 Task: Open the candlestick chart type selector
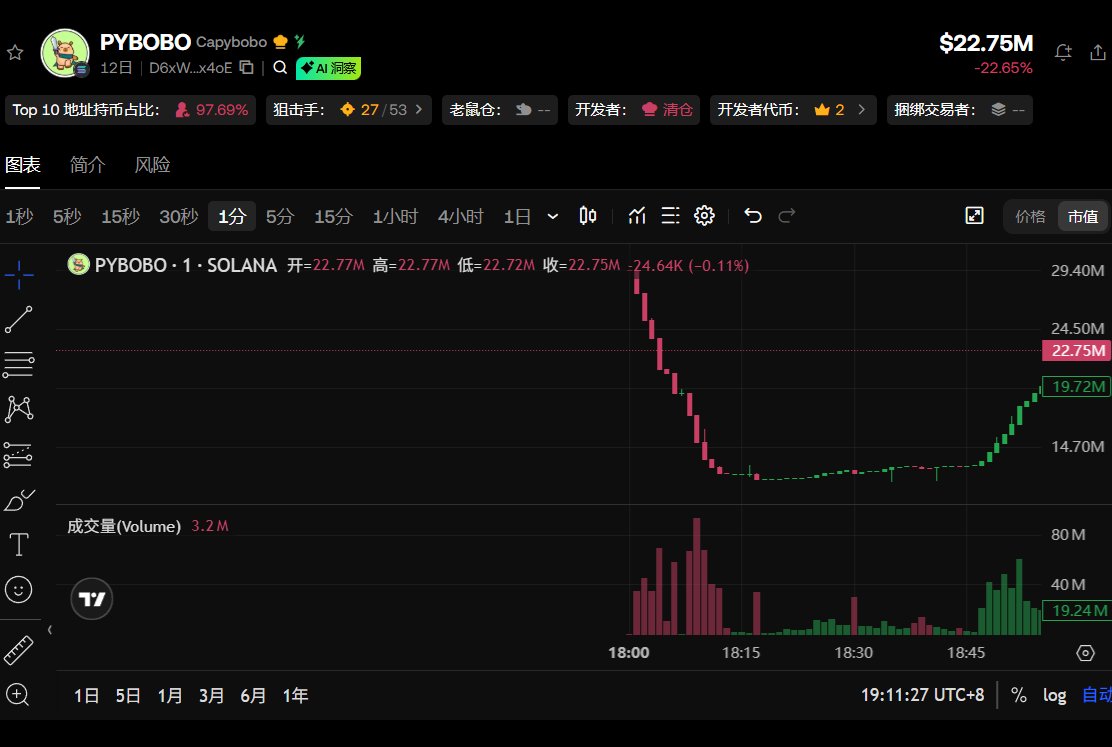588,216
